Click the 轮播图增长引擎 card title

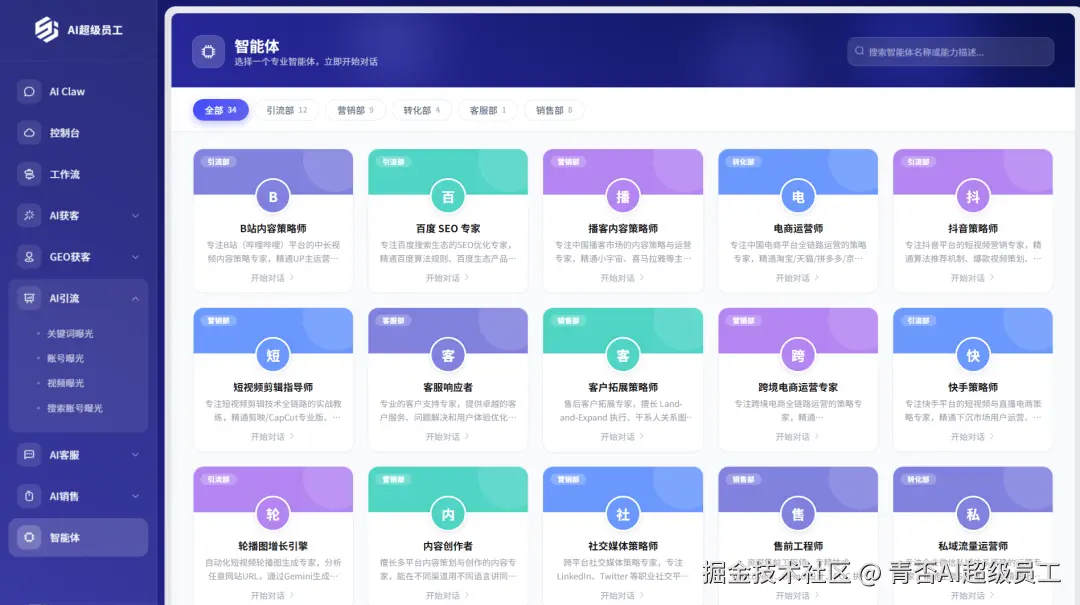273,546
